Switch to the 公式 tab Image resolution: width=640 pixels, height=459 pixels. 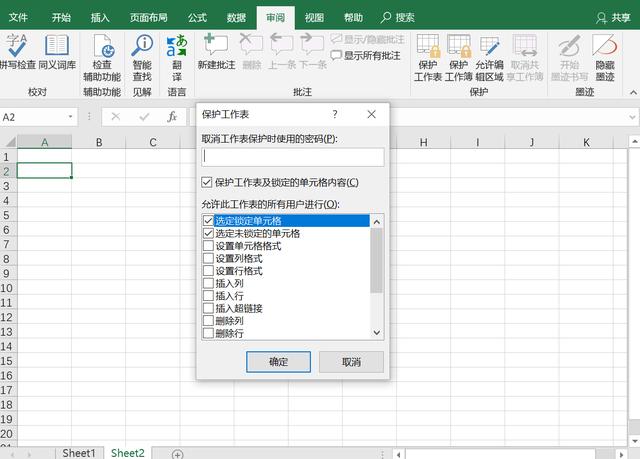click(x=198, y=18)
